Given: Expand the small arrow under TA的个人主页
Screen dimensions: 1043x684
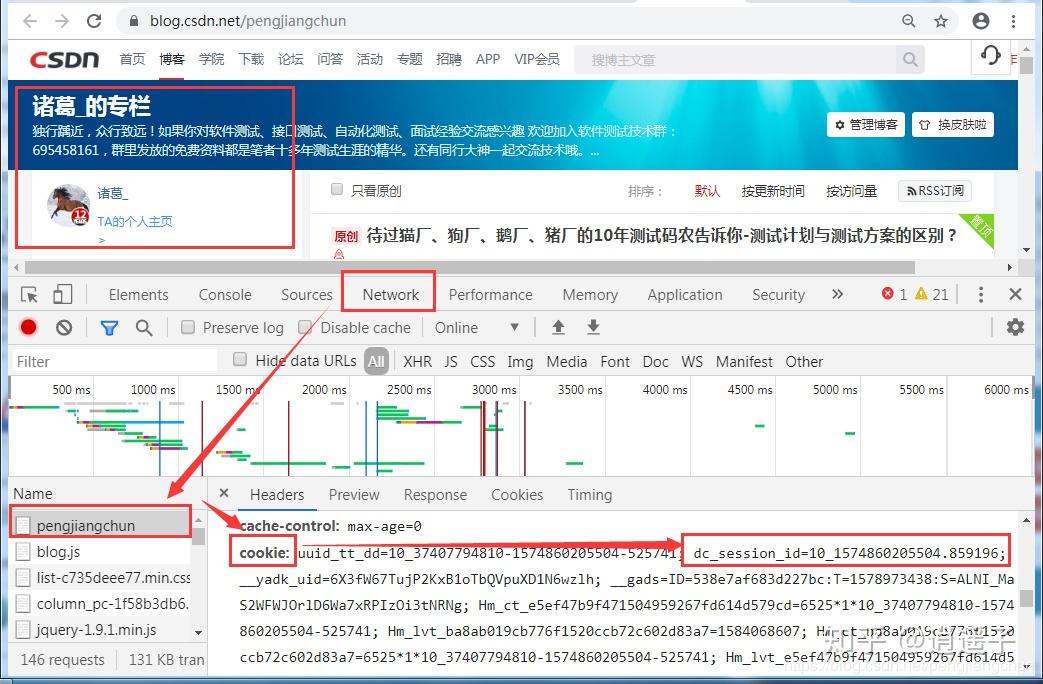Looking at the screenshot, I should tap(102, 240).
